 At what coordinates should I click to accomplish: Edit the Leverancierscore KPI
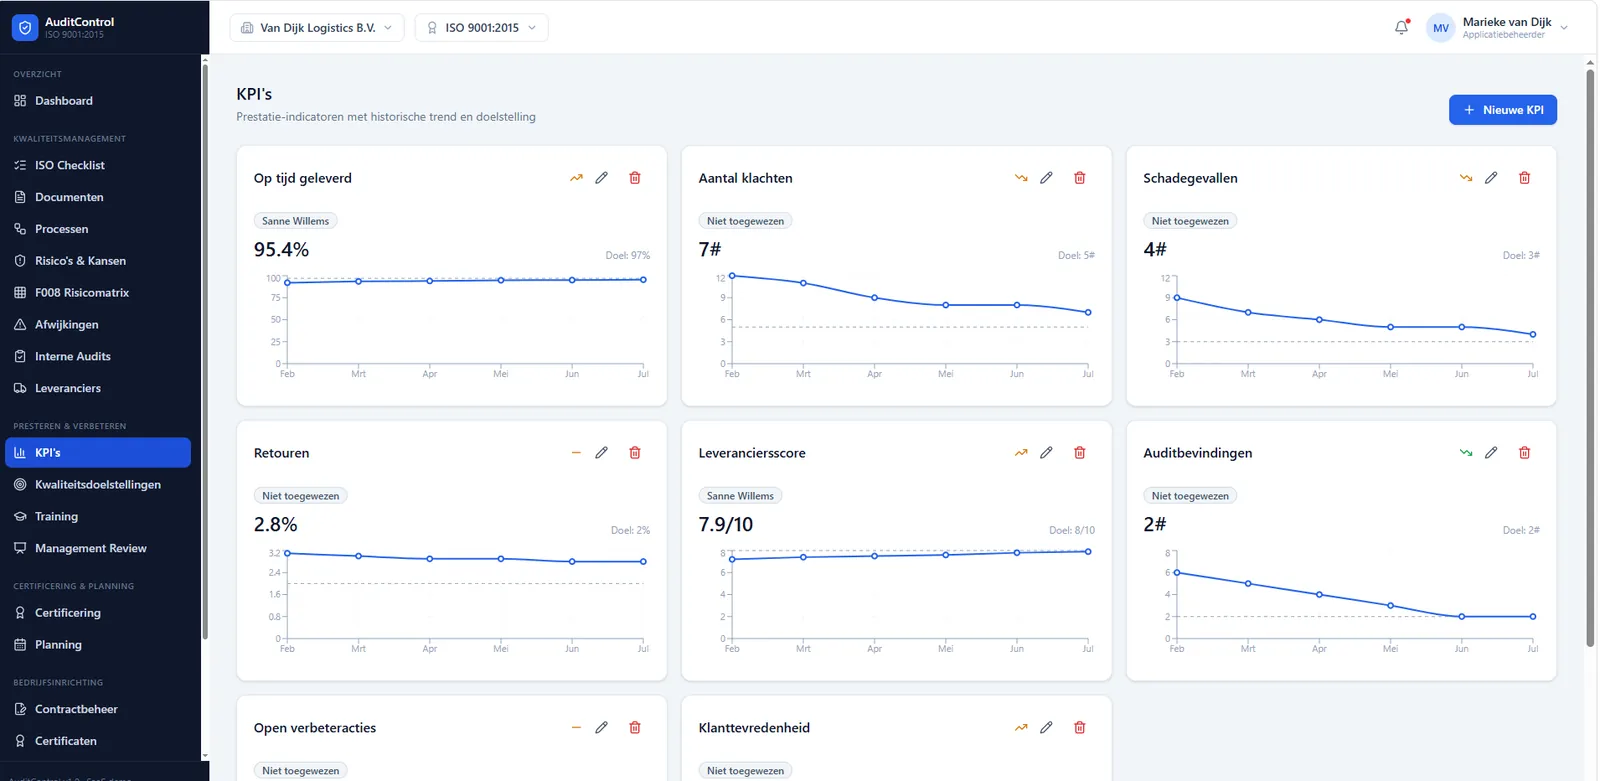coord(1046,453)
